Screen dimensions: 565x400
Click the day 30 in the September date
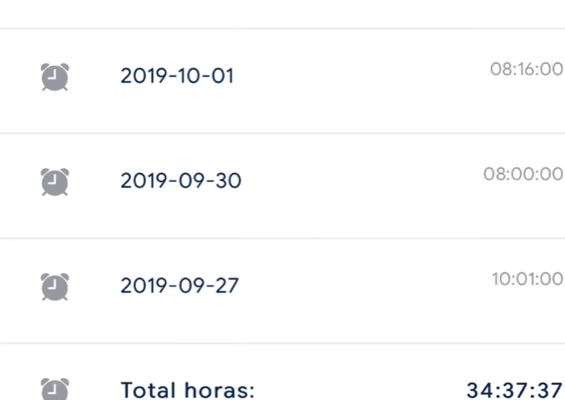pyautogui.click(x=228, y=181)
